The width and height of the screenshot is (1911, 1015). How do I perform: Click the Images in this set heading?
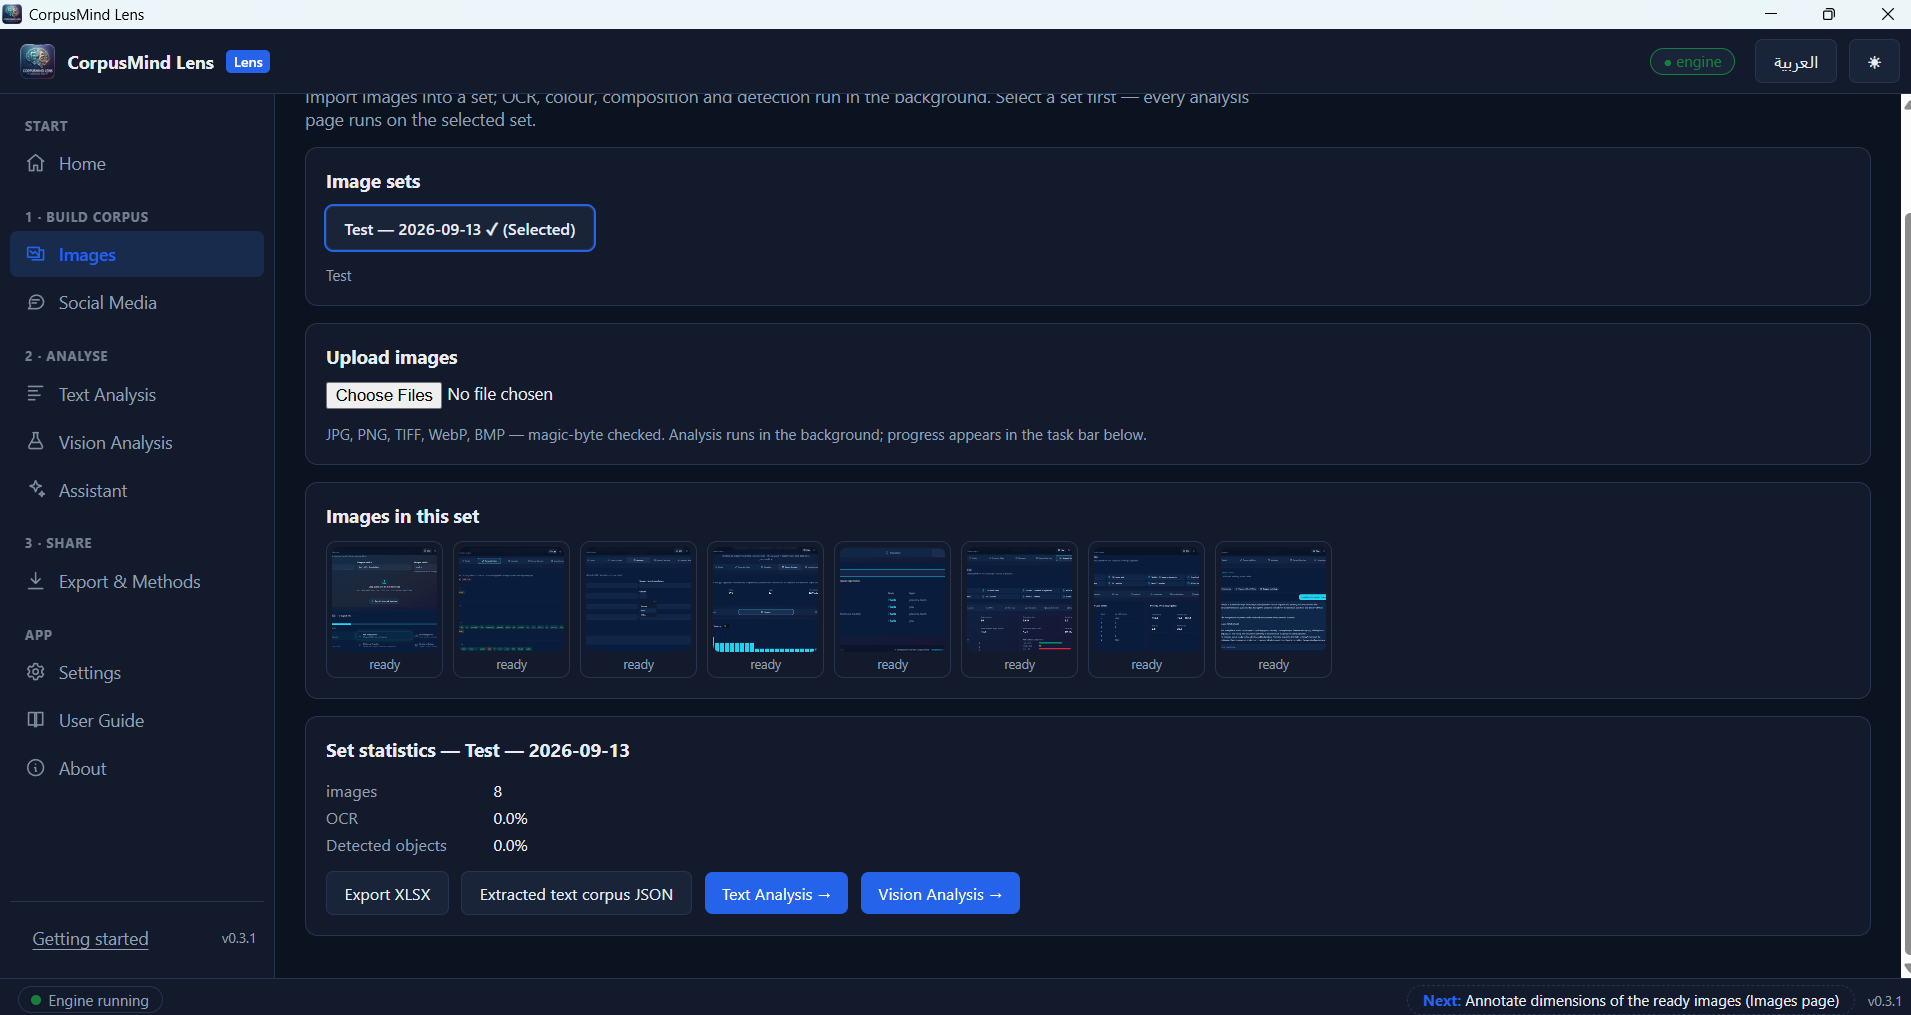(x=402, y=516)
